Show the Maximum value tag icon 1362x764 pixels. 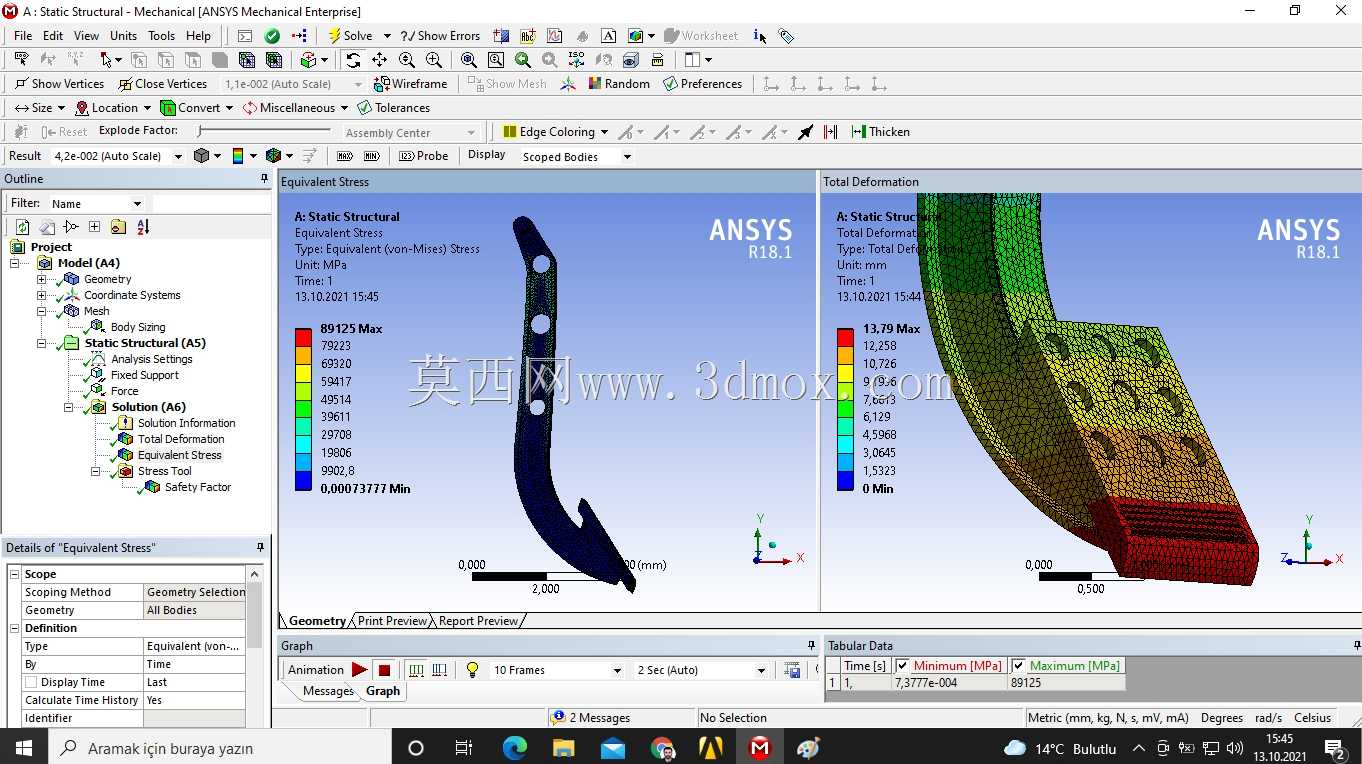pyautogui.click(x=345, y=156)
